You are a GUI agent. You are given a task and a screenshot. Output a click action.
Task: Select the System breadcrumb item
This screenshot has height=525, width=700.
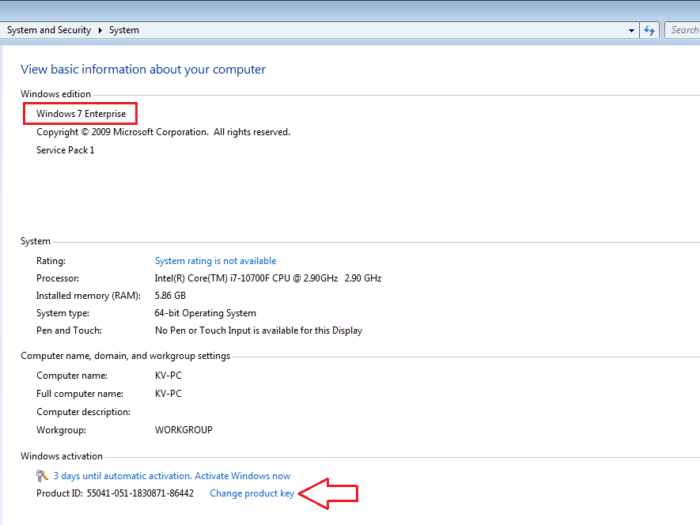coord(124,30)
